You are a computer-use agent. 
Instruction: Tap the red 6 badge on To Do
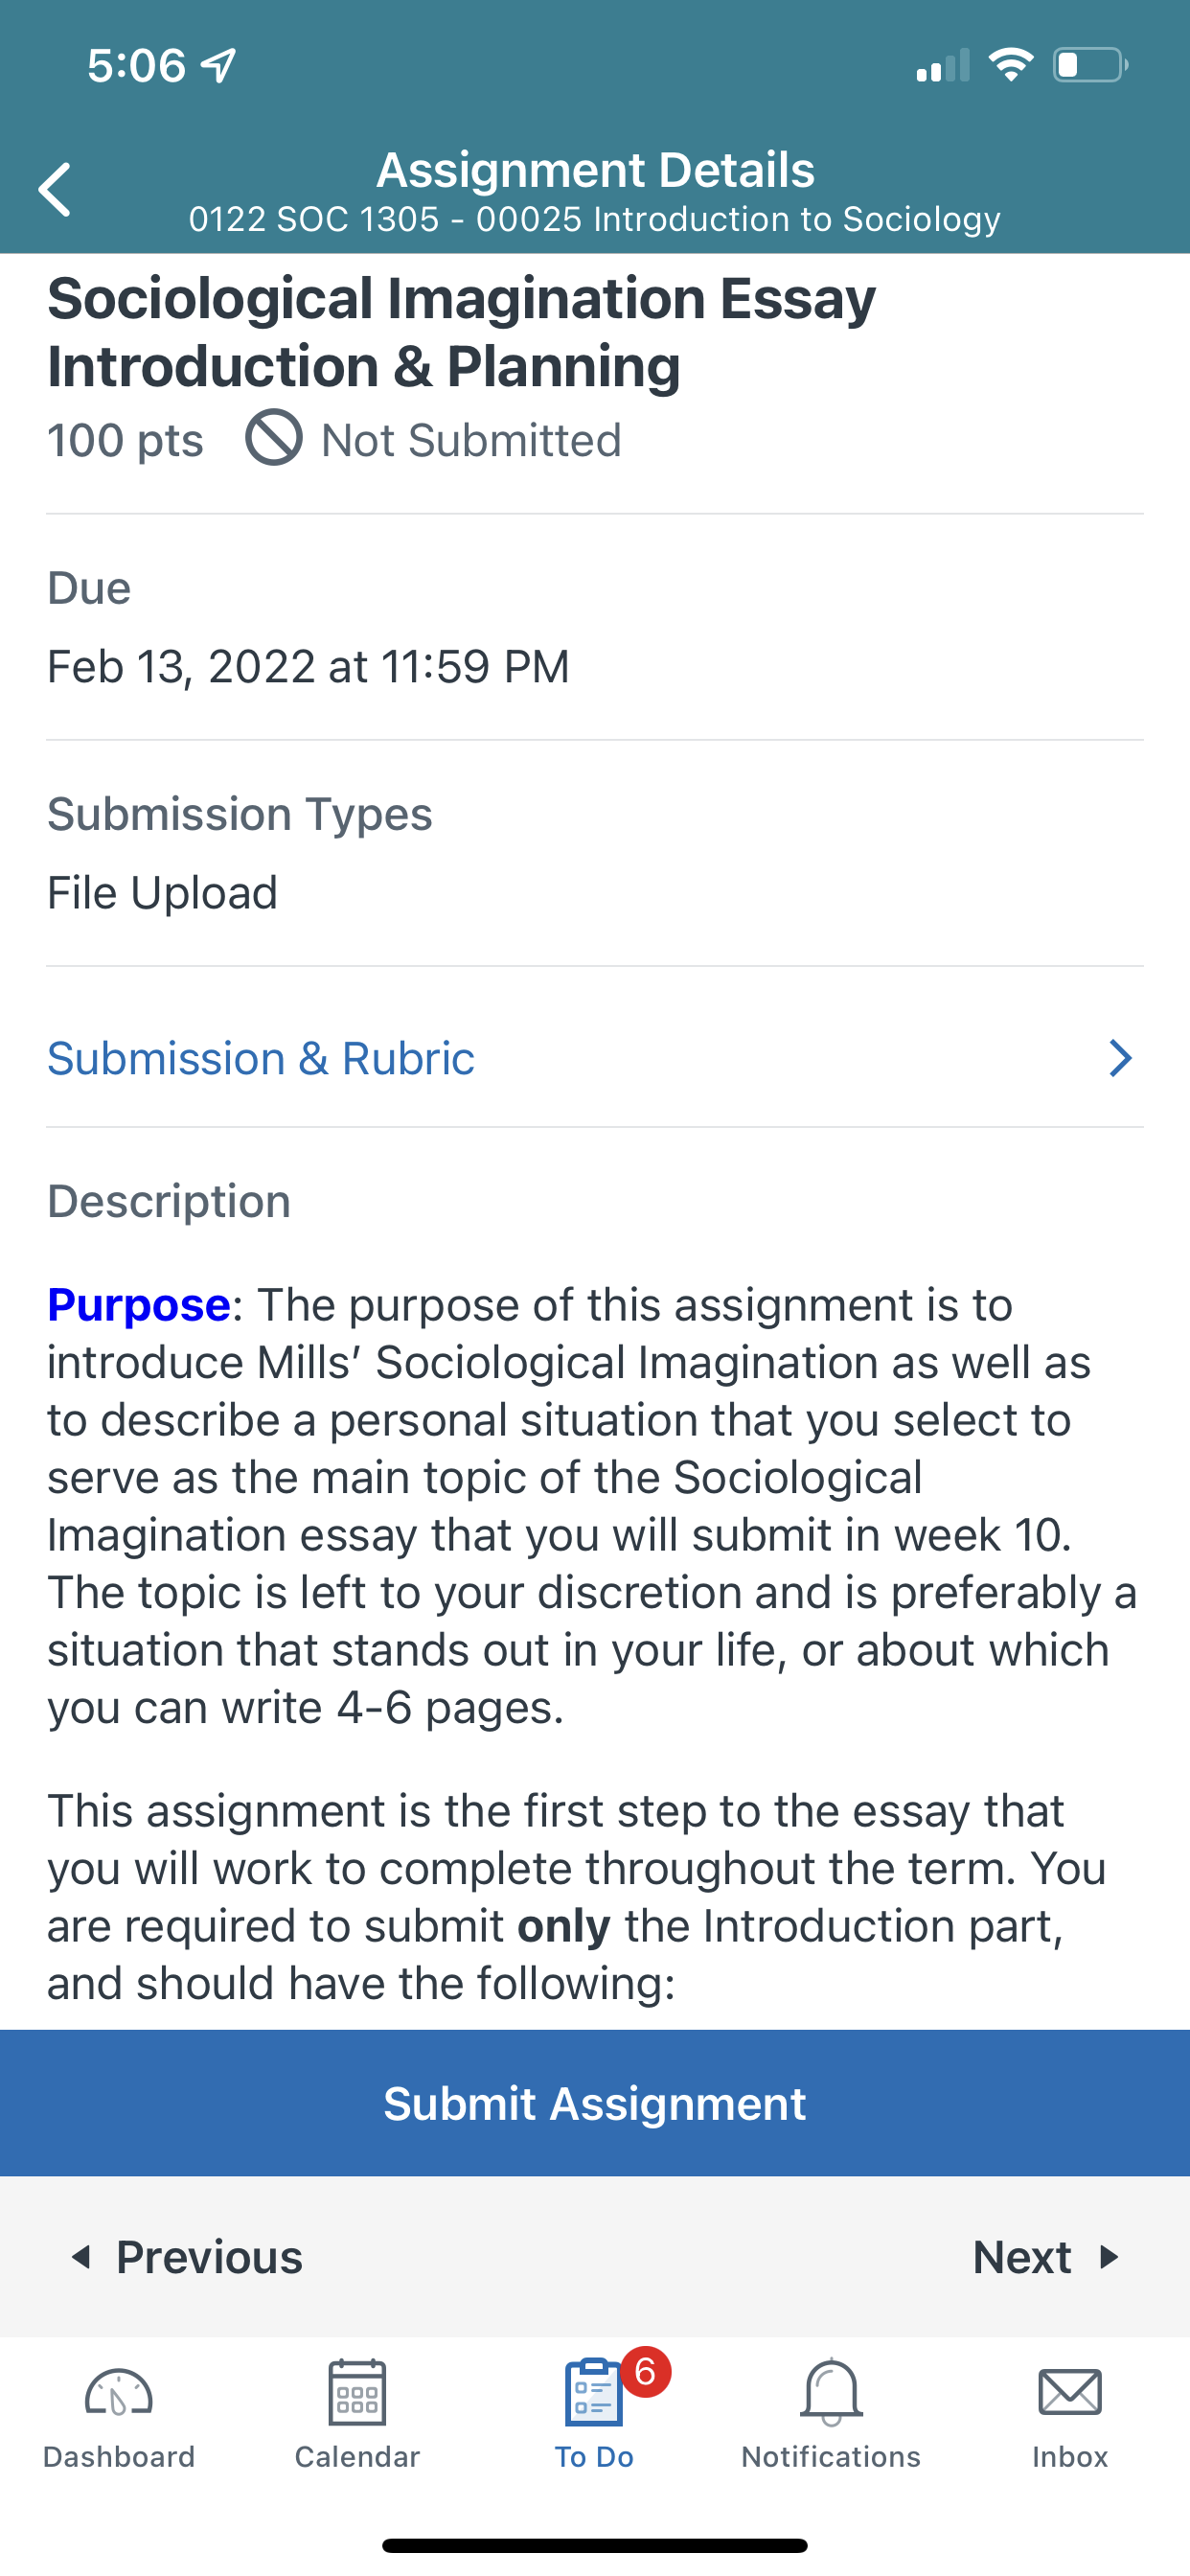tap(646, 2371)
